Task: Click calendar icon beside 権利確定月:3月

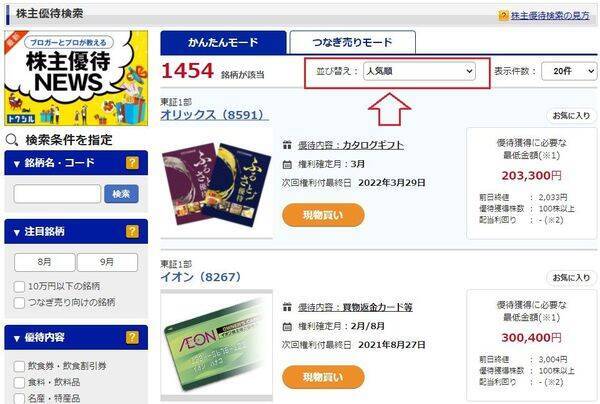Action: click(x=287, y=165)
